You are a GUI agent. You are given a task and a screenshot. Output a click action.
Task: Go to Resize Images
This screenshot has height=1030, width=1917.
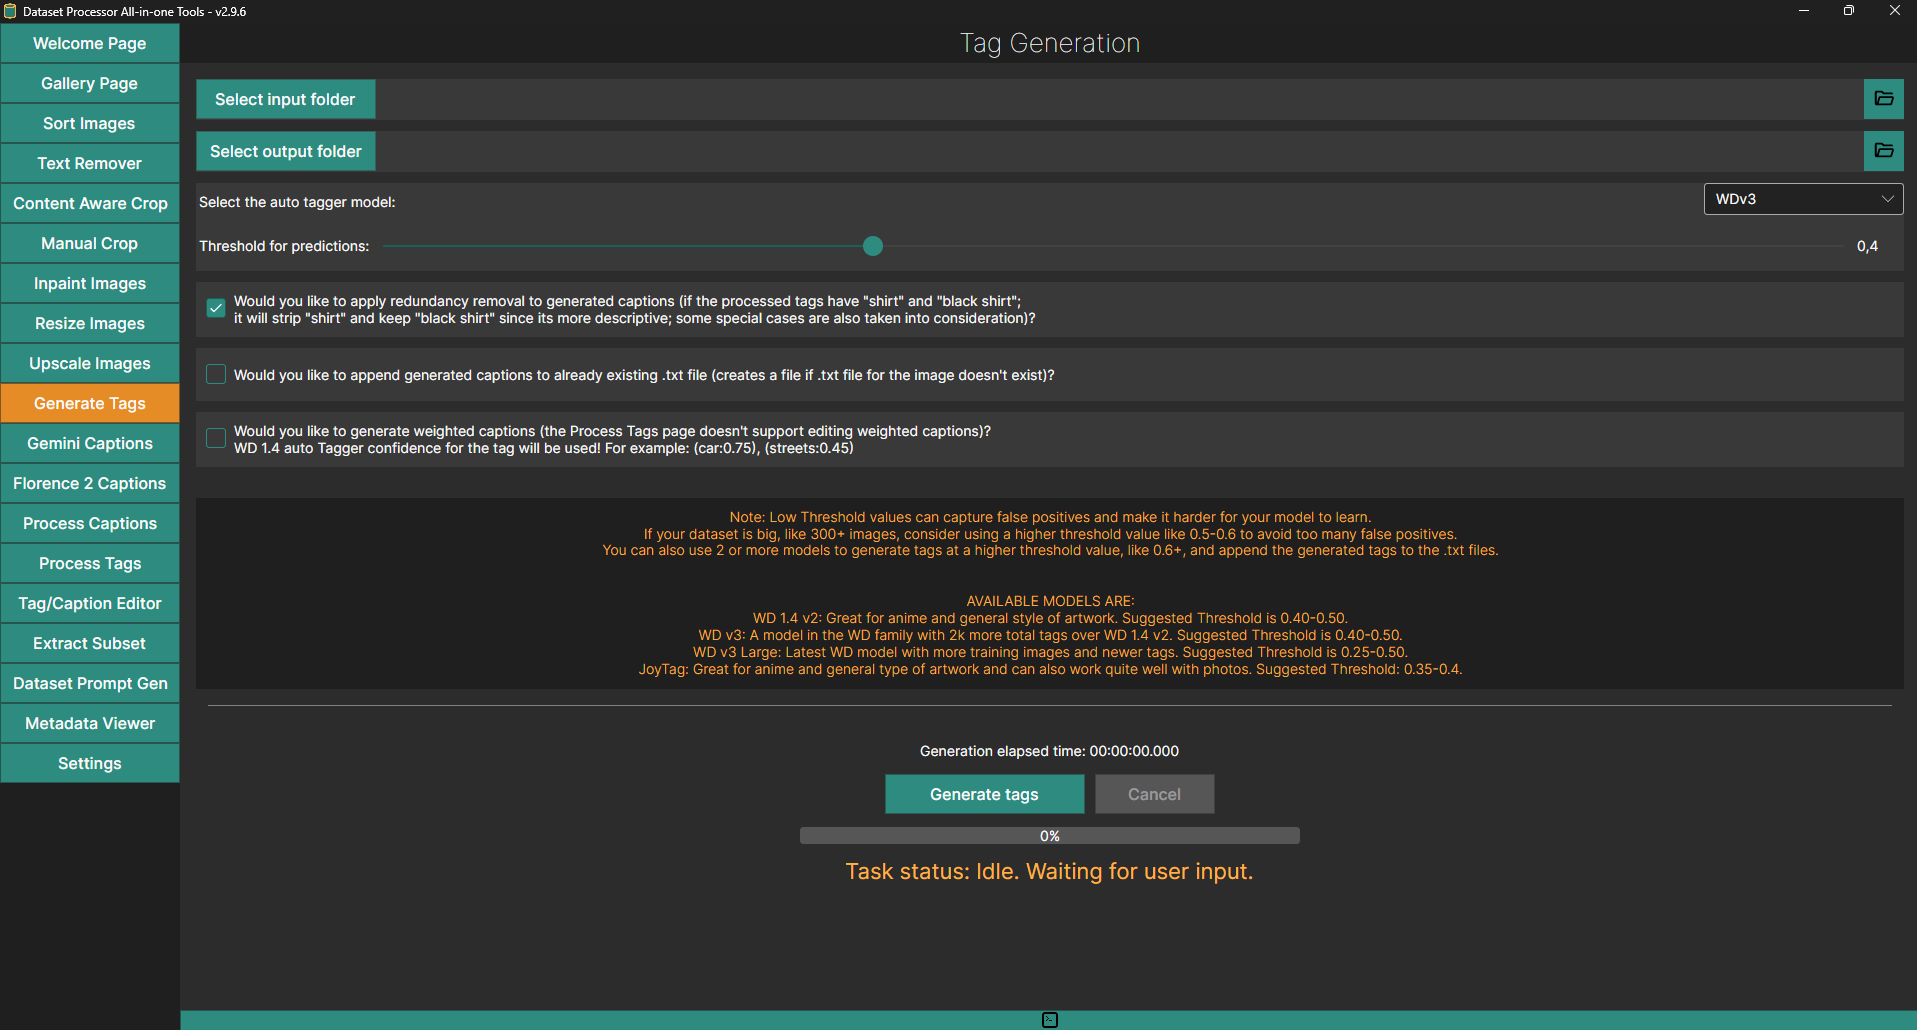click(x=90, y=323)
